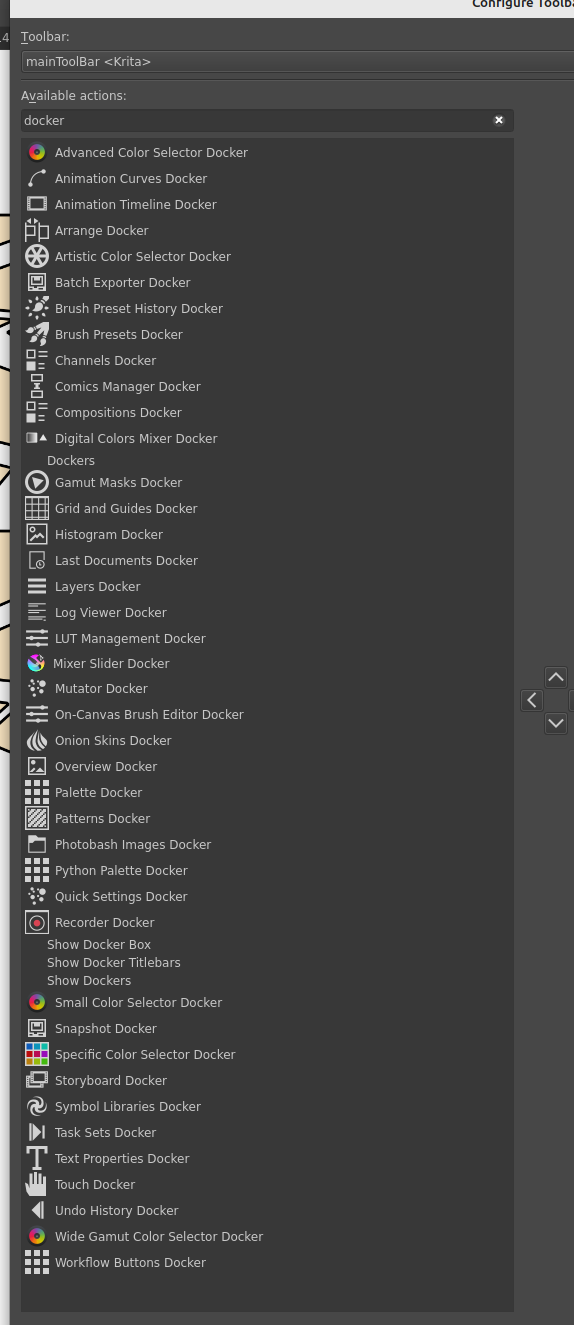Select the Photobash Images Docker icon
This screenshot has height=1325, width=574.
pos(37,845)
